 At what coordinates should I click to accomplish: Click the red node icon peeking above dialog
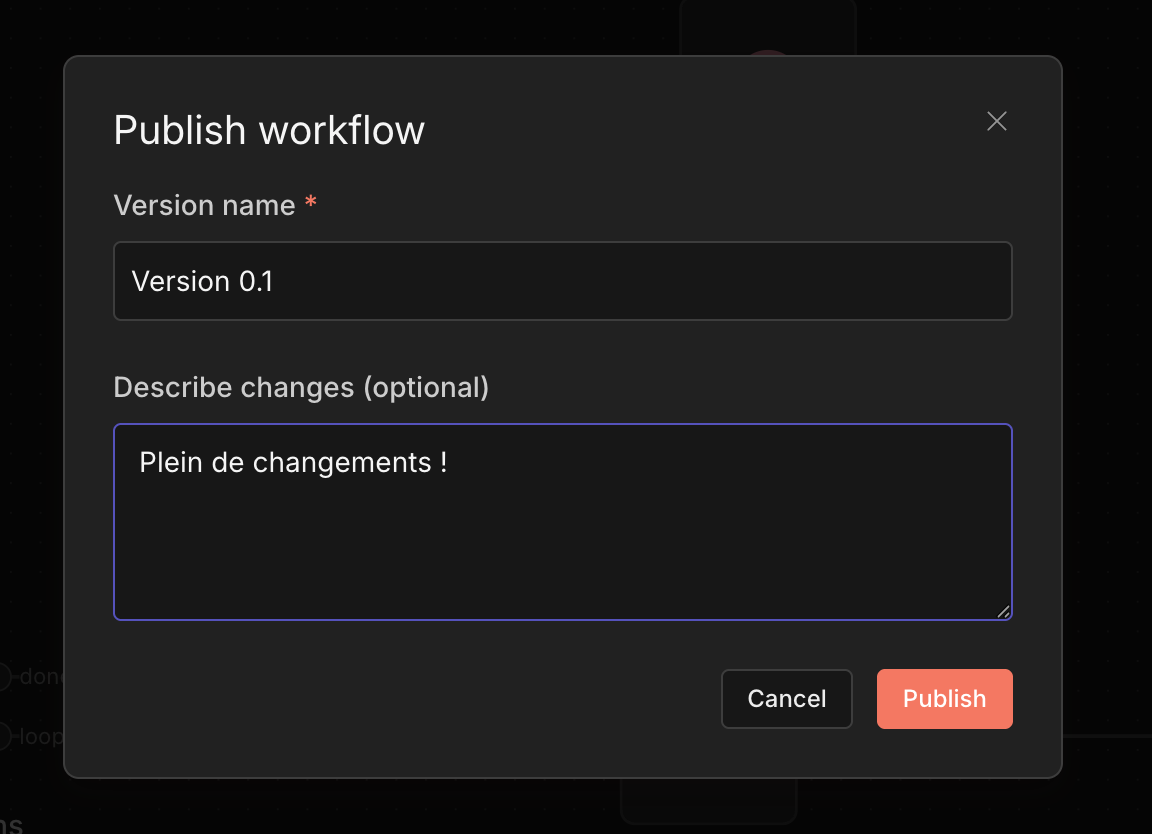coord(767,52)
